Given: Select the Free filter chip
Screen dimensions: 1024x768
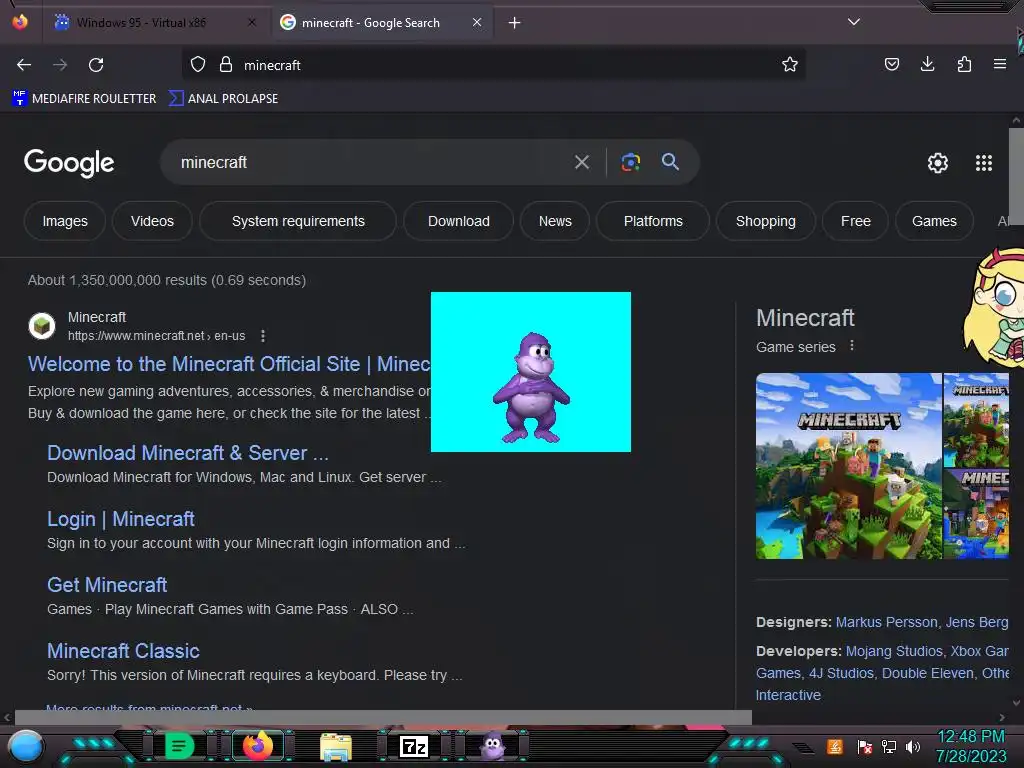Looking at the screenshot, I should coord(856,221).
